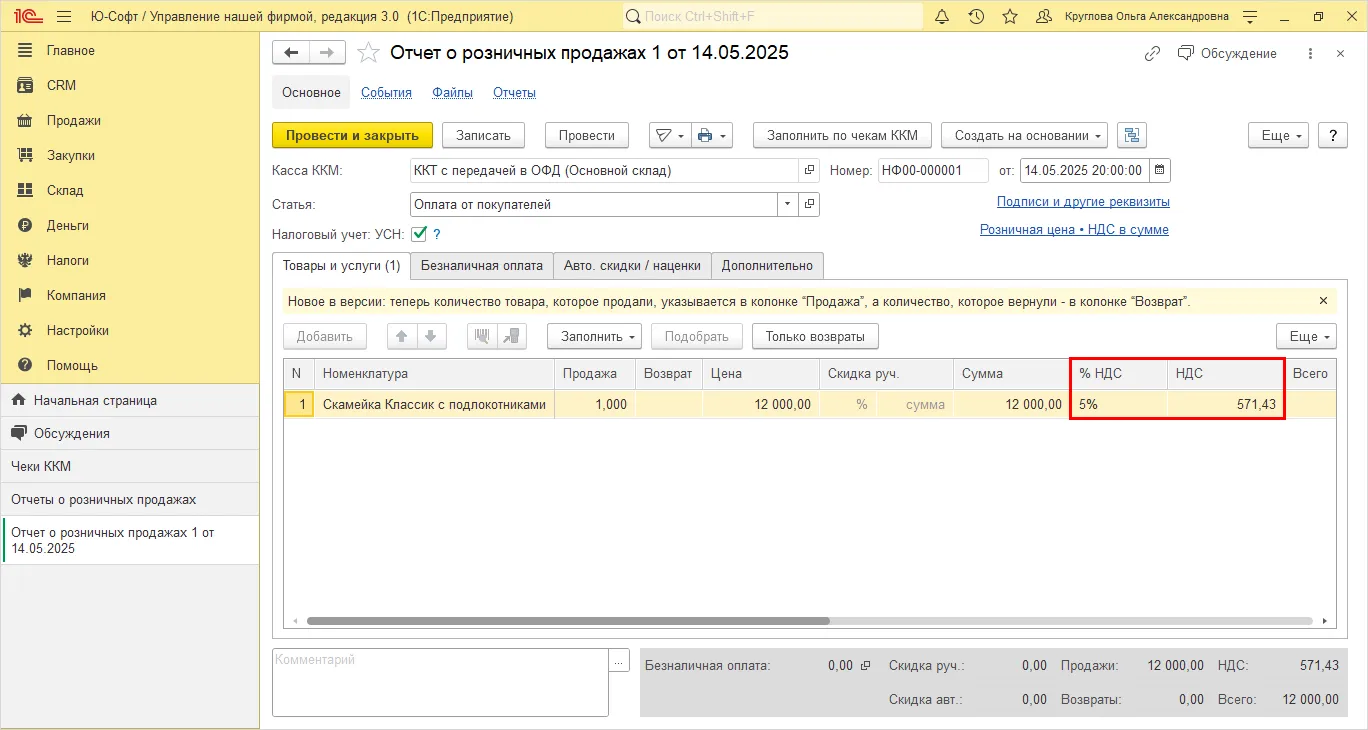Click table horizontal scrollbar

pyautogui.click(x=568, y=621)
